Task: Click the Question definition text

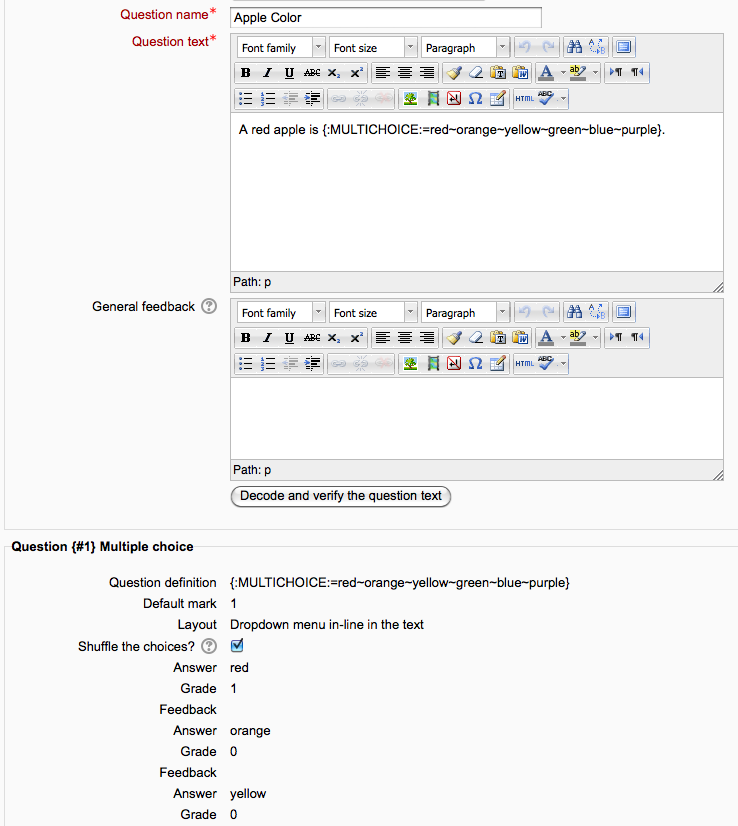Action: pos(400,583)
